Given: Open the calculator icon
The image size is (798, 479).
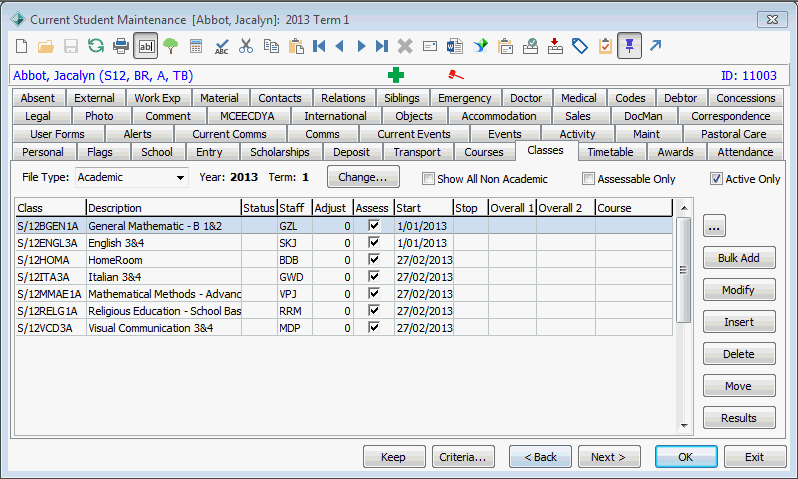Looking at the screenshot, I should tap(196, 46).
